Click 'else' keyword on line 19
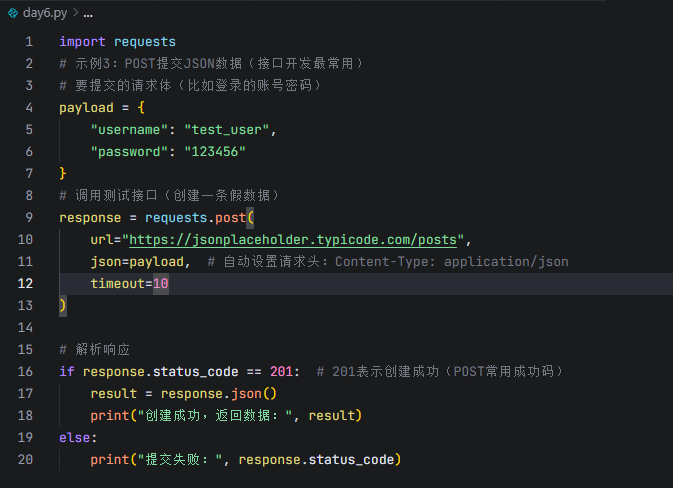 pyautogui.click(x=75, y=438)
